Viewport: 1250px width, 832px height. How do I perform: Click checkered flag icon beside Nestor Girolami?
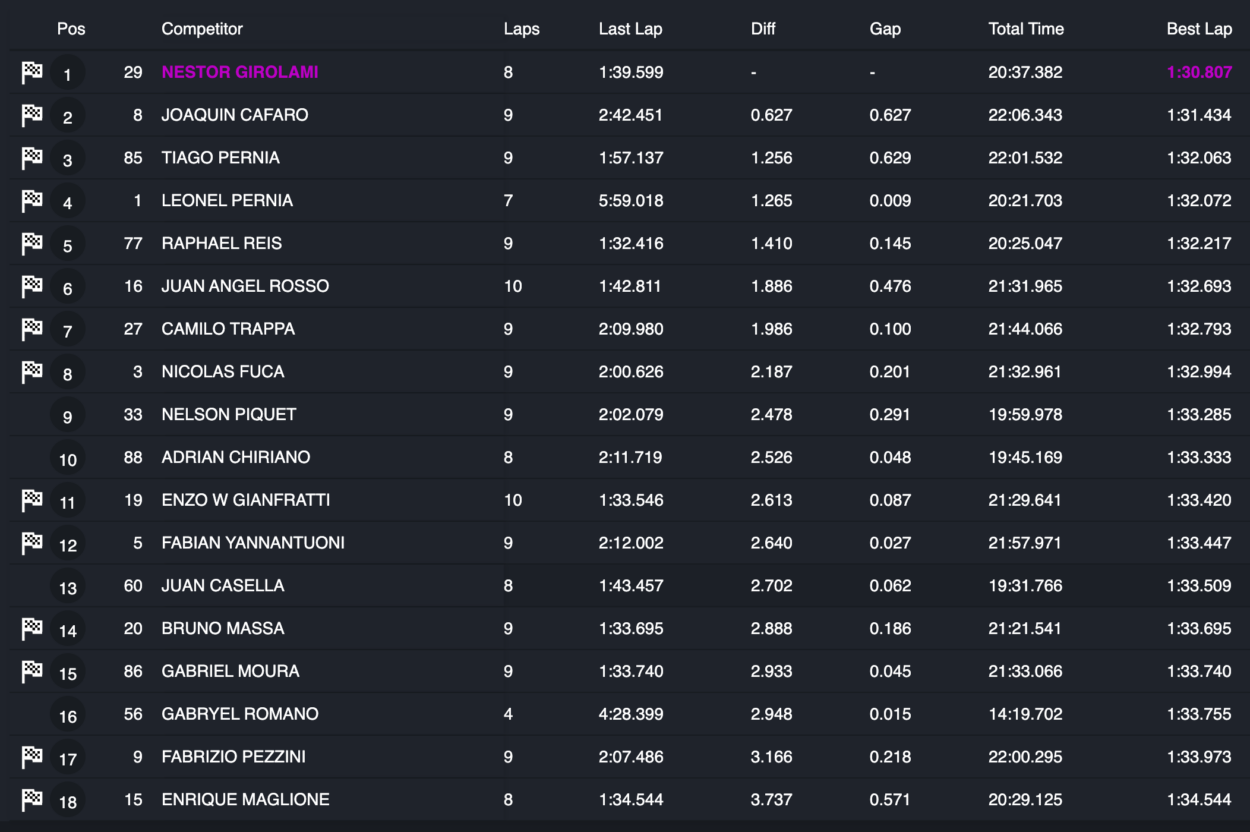(32, 72)
